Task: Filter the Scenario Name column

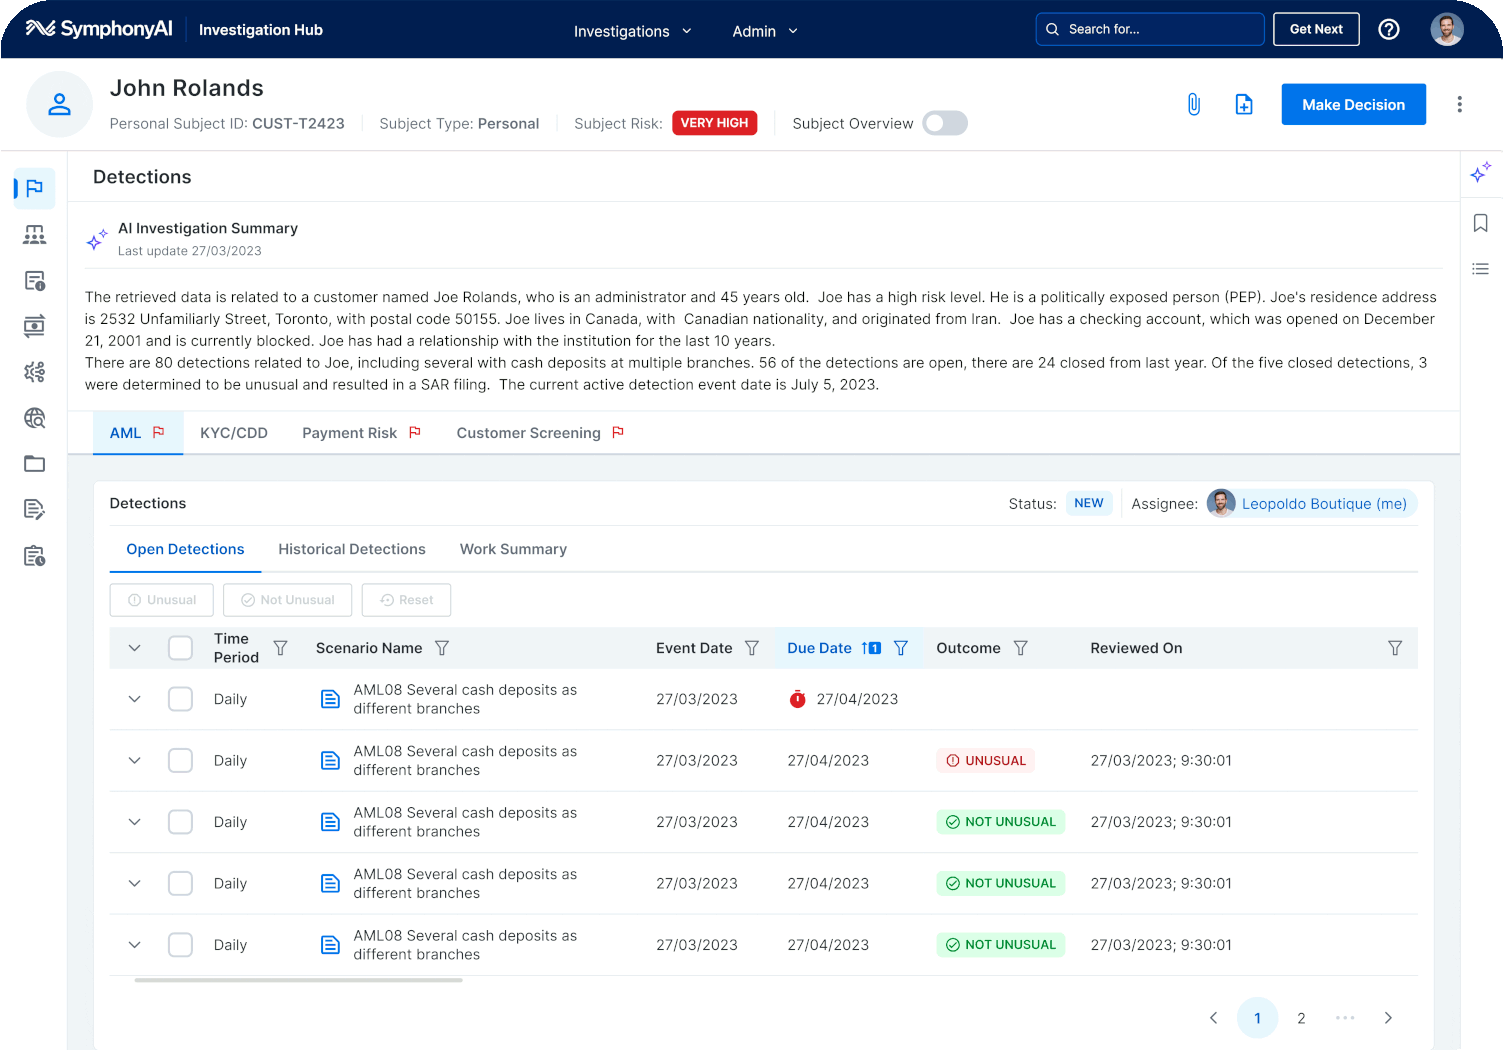Action: pos(442,648)
